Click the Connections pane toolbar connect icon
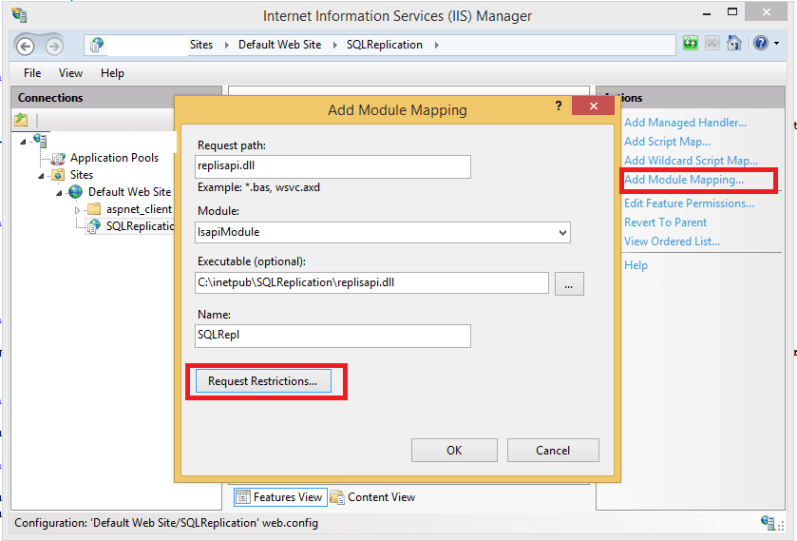The width and height of the screenshot is (797, 541). [21, 120]
